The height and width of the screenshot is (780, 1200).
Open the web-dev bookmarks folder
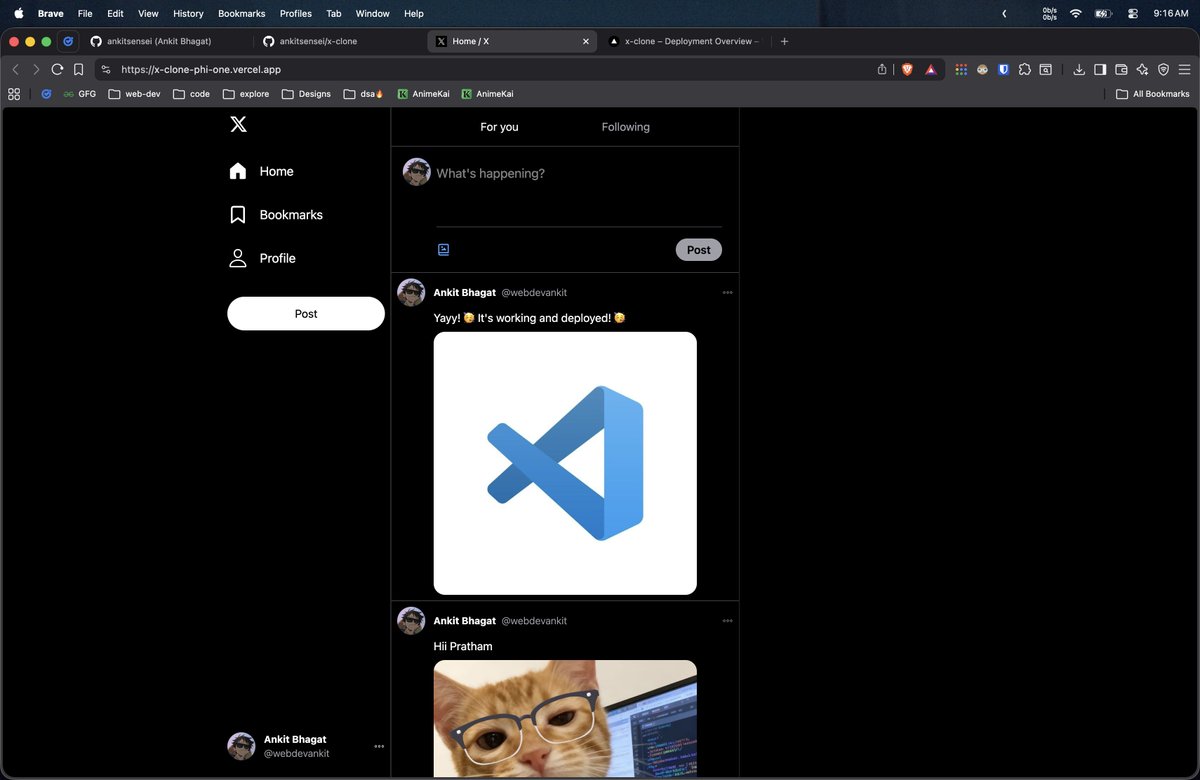[134, 94]
